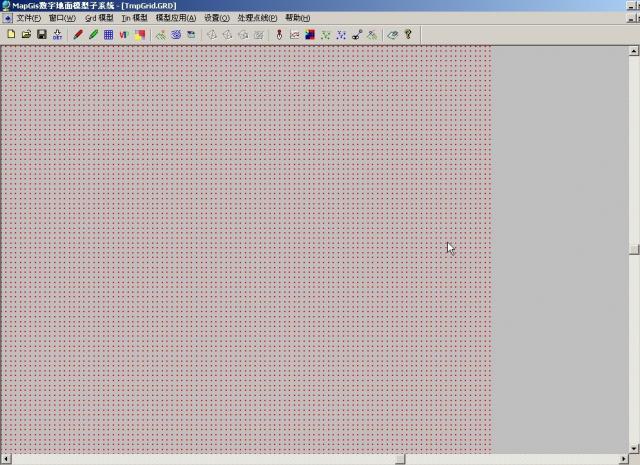Click the eraser icon in toolbar
The height and width of the screenshot is (465, 640).
tap(393, 34)
